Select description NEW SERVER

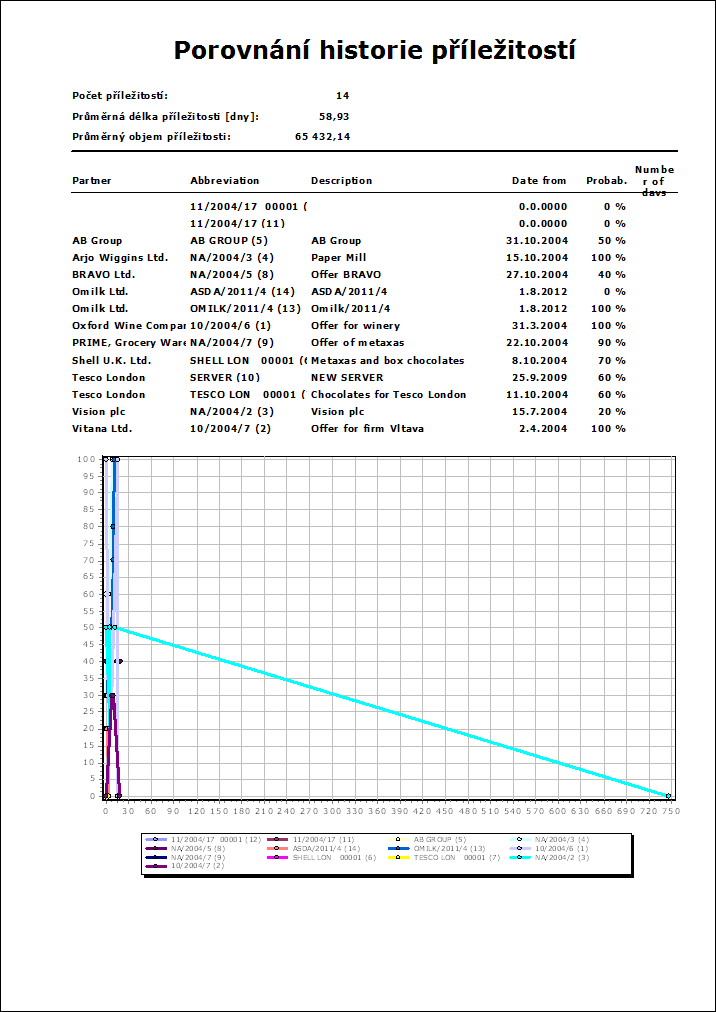pyautogui.click(x=347, y=377)
